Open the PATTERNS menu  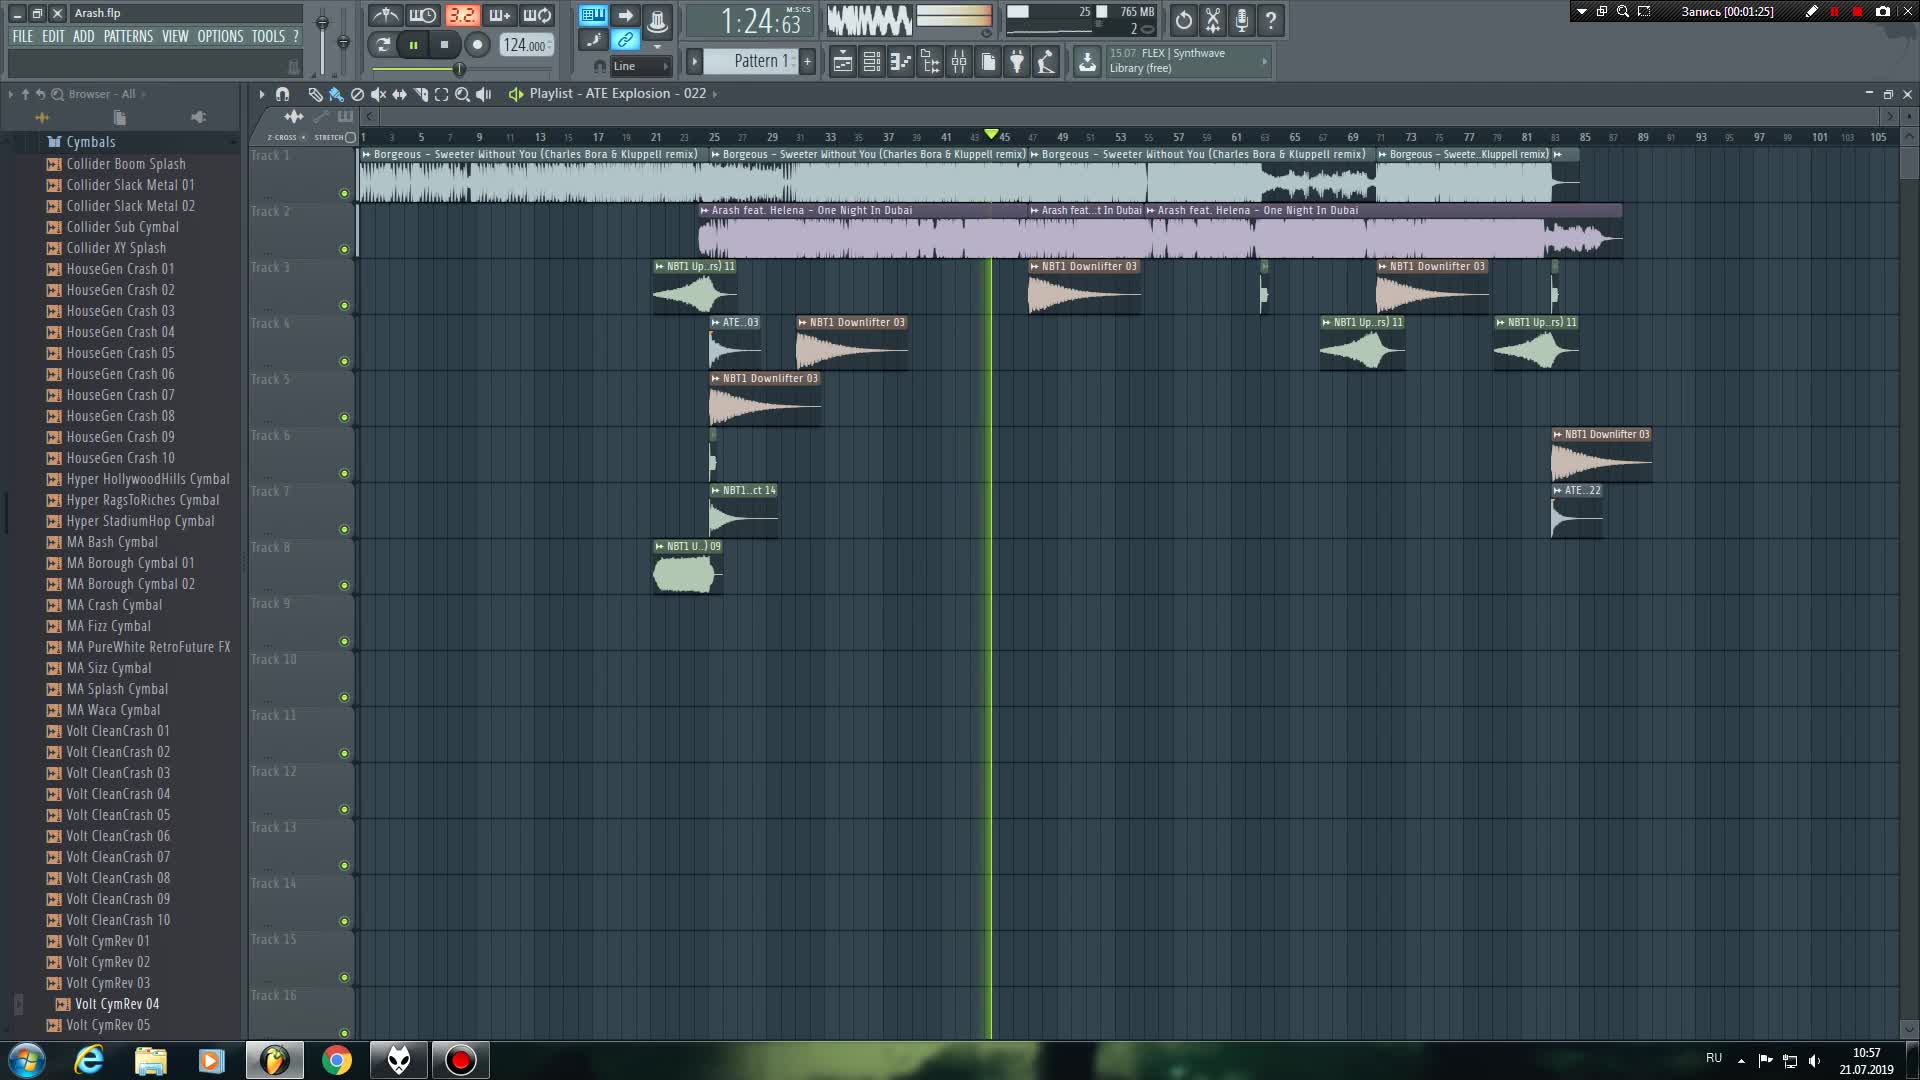point(128,36)
